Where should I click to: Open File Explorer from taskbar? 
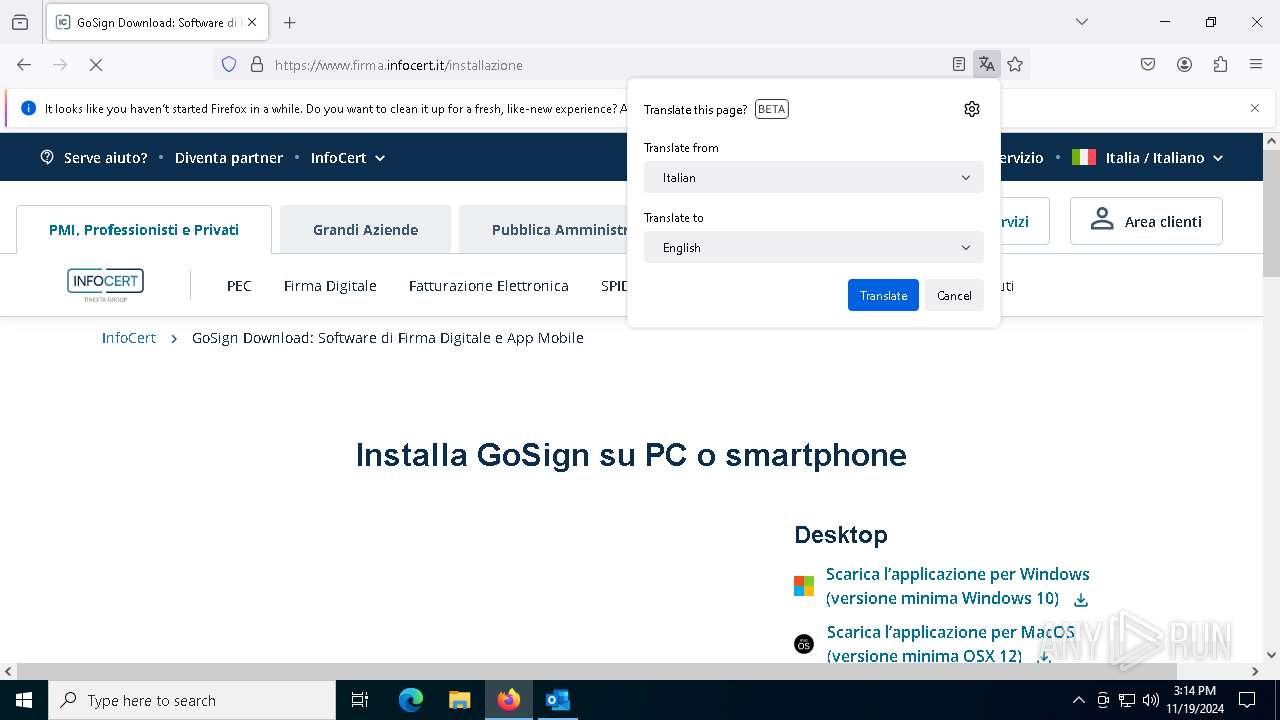(459, 700)
